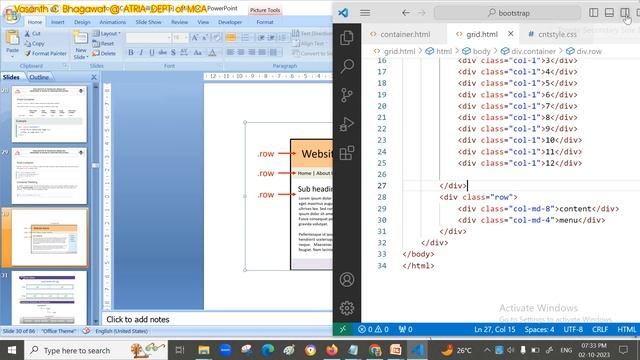Click Cut in the Clipboard group
Screen dimensions: 640x360
pyautogui.click(x=32, y=33)
